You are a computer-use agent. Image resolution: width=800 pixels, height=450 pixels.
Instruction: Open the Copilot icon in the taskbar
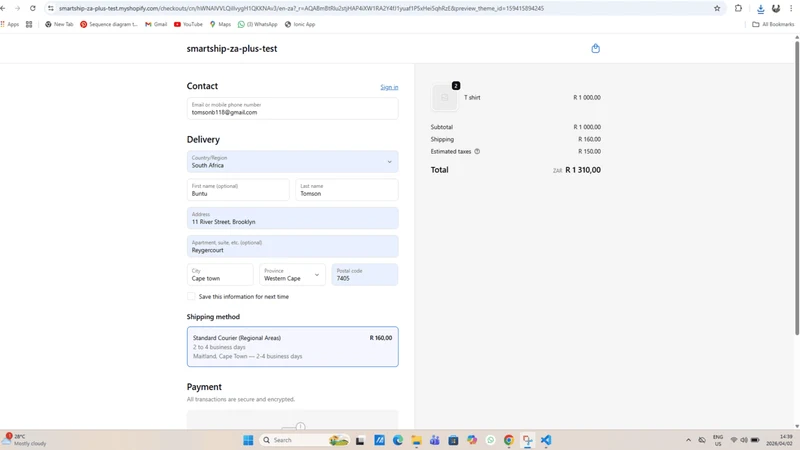(472, 440)
